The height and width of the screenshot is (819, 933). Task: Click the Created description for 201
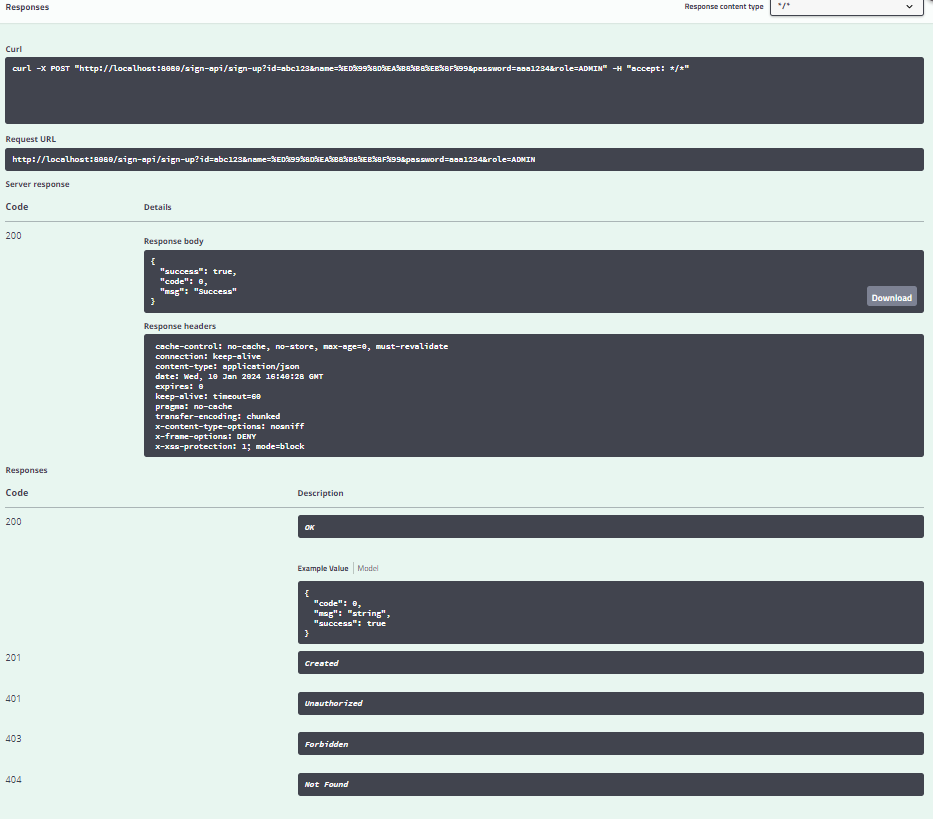[x=610, y=662]
